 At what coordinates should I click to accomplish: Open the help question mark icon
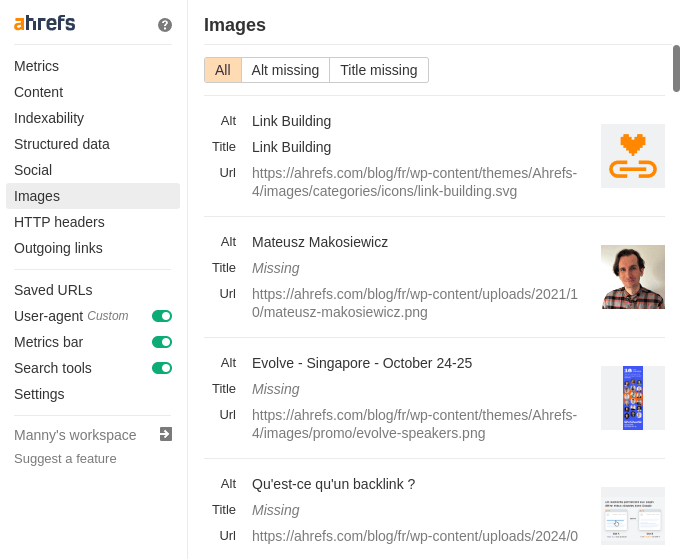pyautogui.click(x=165, y=25)
